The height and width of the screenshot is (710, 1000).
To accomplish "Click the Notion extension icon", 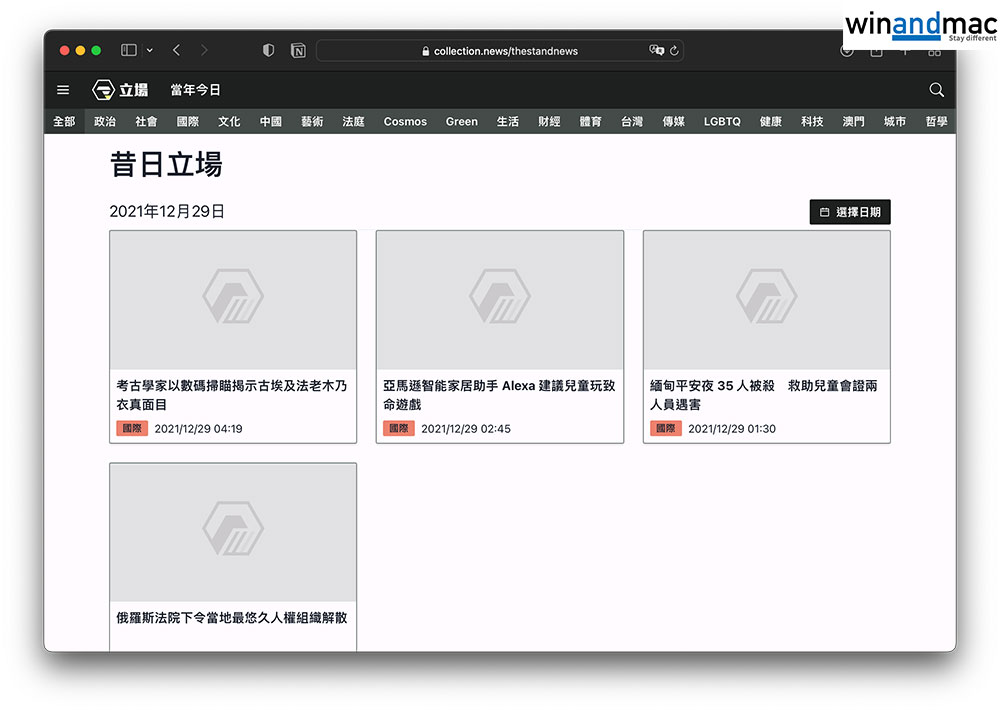I will [298, 50].
